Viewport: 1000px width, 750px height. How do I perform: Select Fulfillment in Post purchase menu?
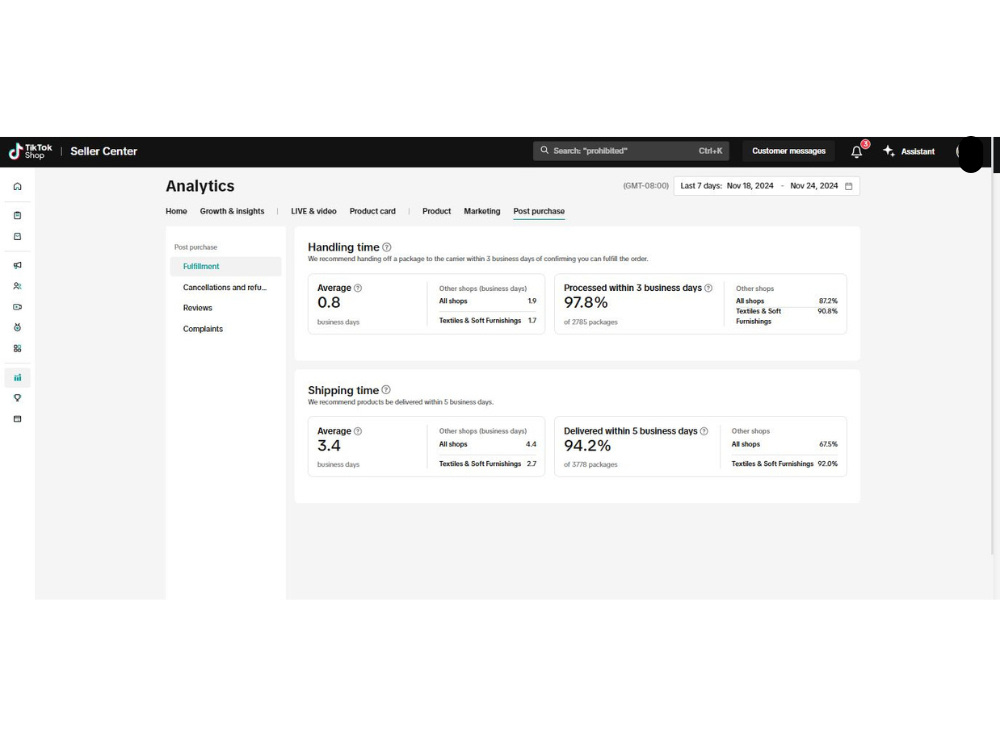(226, 267)
